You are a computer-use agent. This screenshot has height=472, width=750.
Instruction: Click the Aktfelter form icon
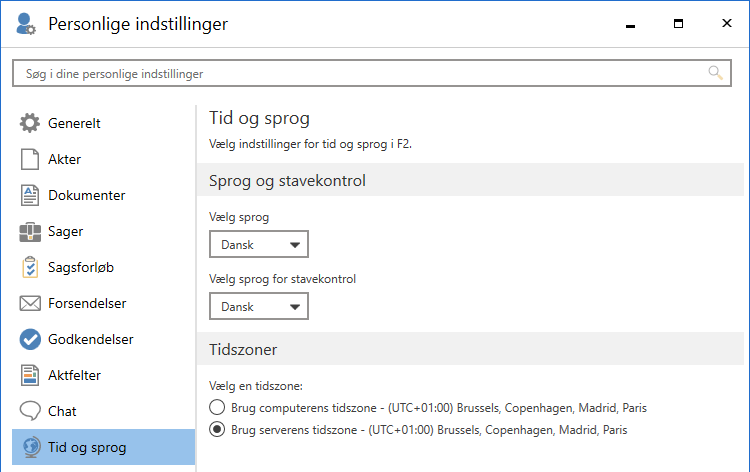30,375
